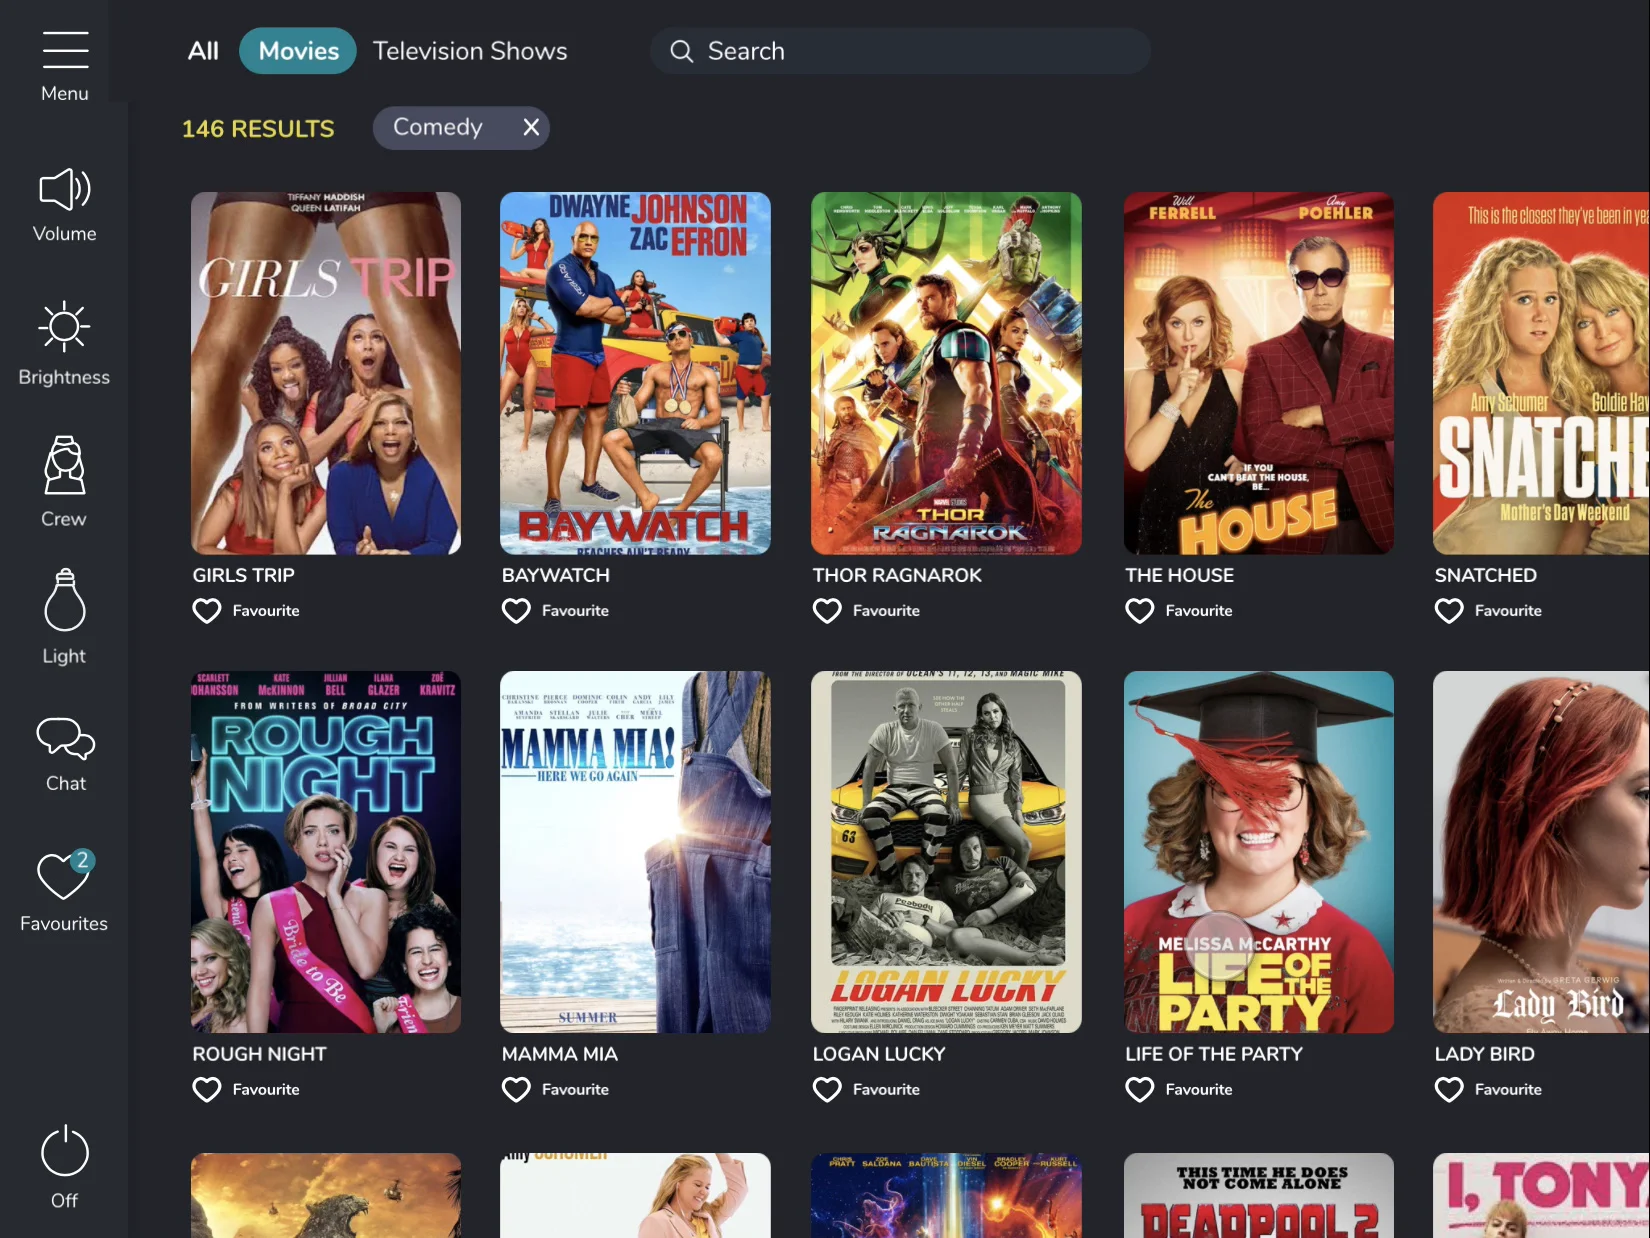Open the Girls Trip poster
Image resolution: width=1650 pixels, height=1238 pixels.
[326, 373]
